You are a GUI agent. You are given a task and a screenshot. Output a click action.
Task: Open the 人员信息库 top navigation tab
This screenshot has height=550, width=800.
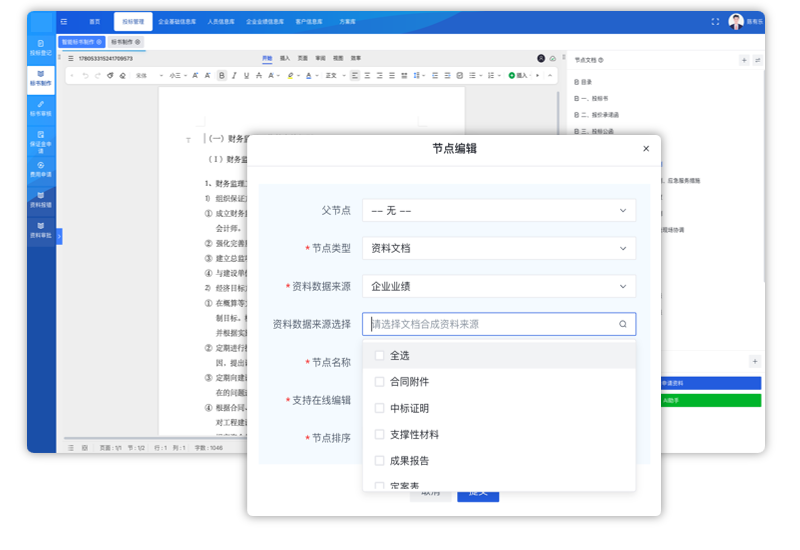pos(221,21)
